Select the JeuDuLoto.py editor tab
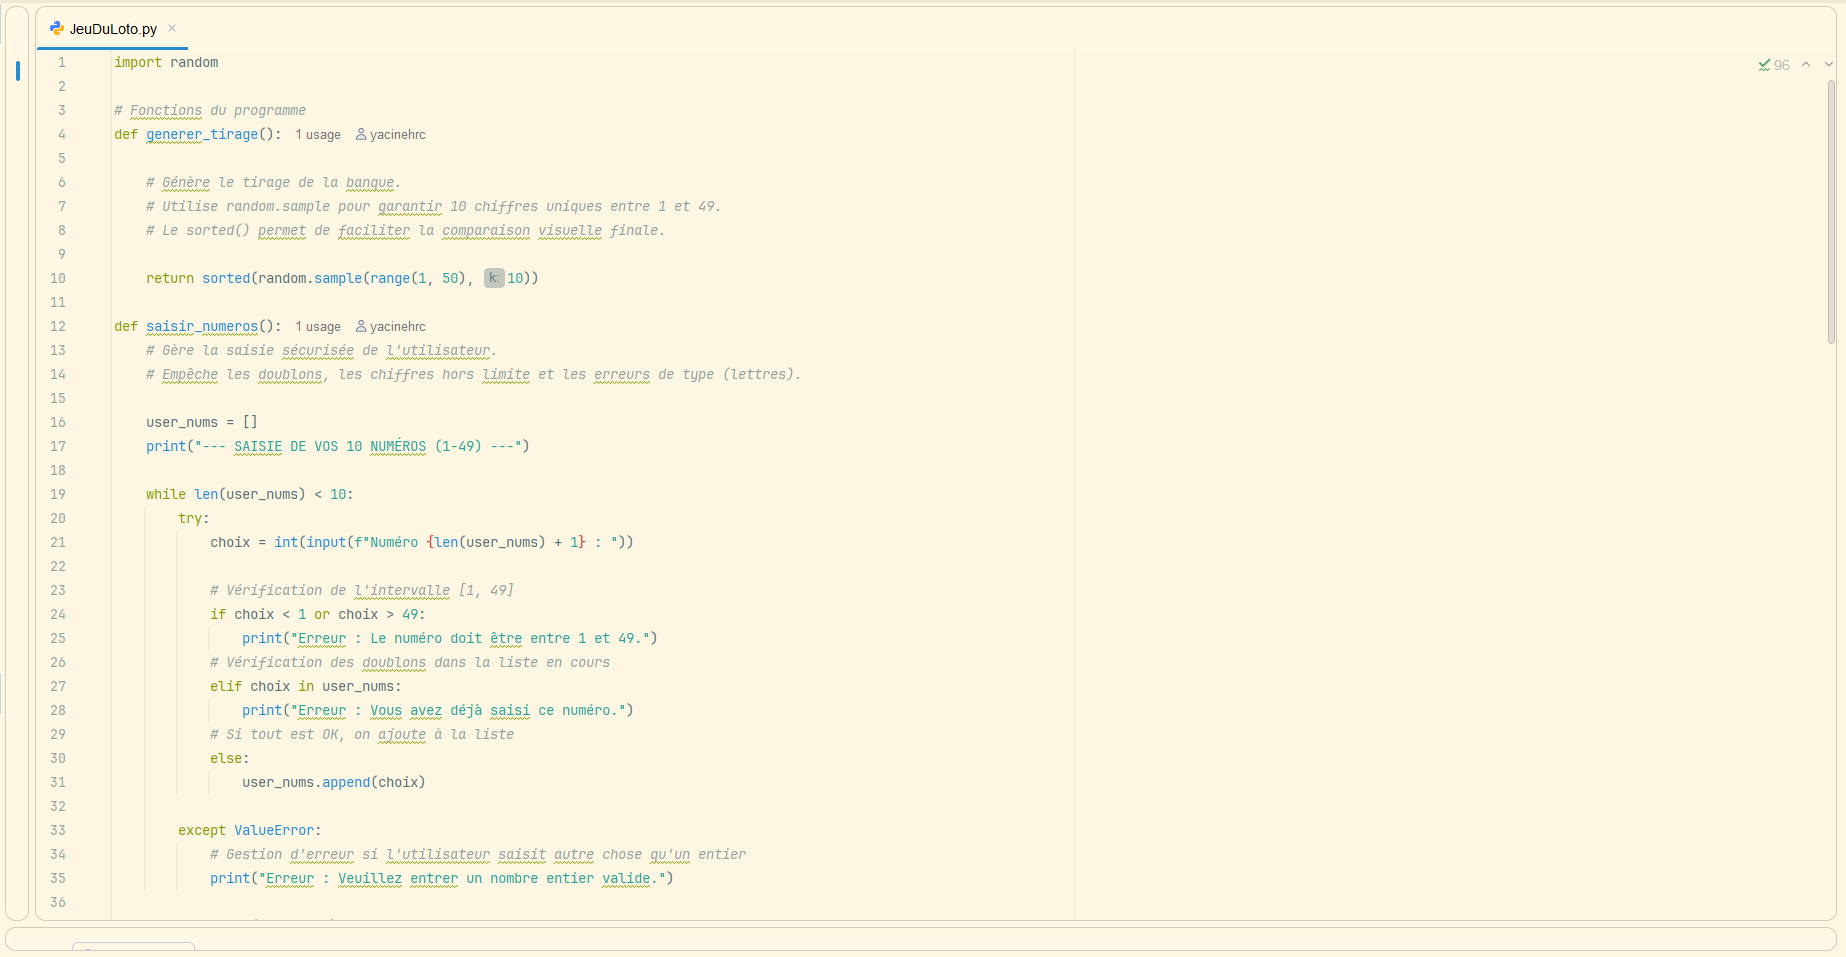The height and width of the screenshot is (957, 1846). coord(112,29)
